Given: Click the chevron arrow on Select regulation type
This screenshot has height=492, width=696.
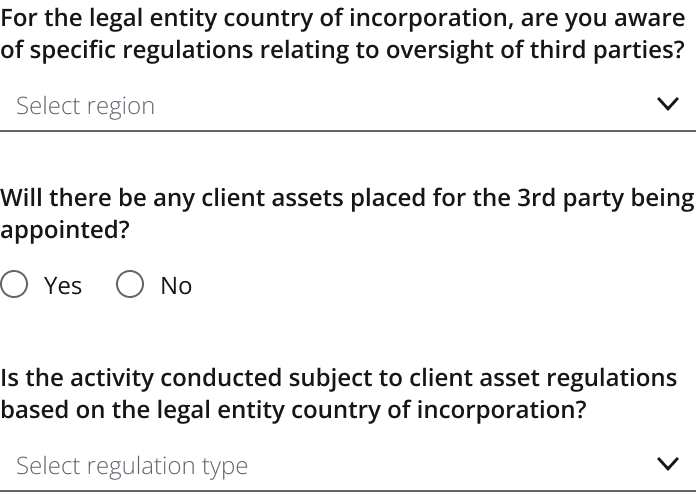Looking at the screenshot, I should [667, 464].
